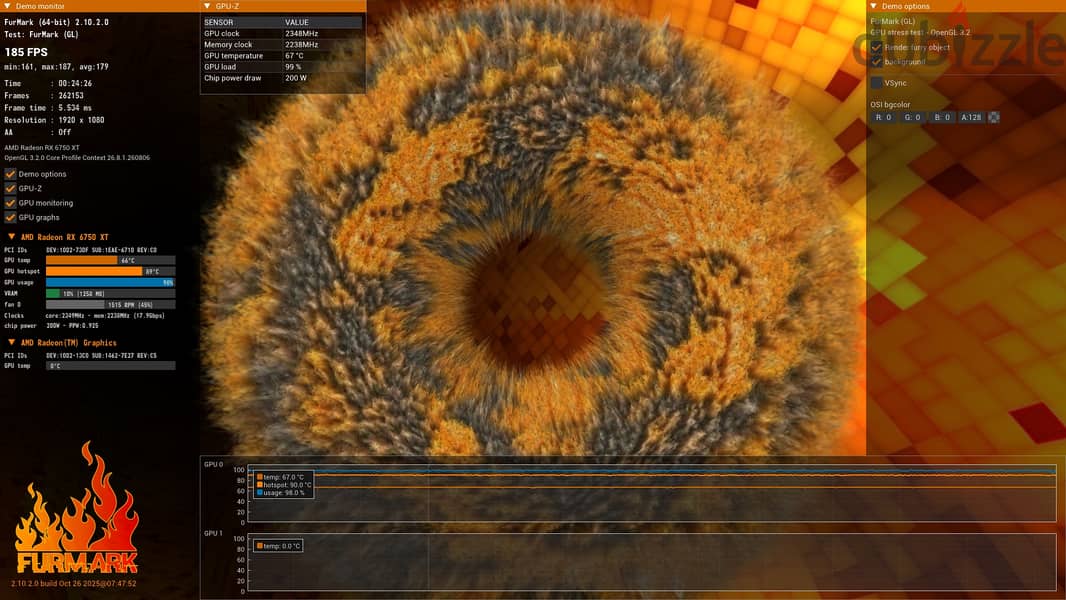Select the Memory clock row label
Screen dimensions: 1066x600
[228, 45]
